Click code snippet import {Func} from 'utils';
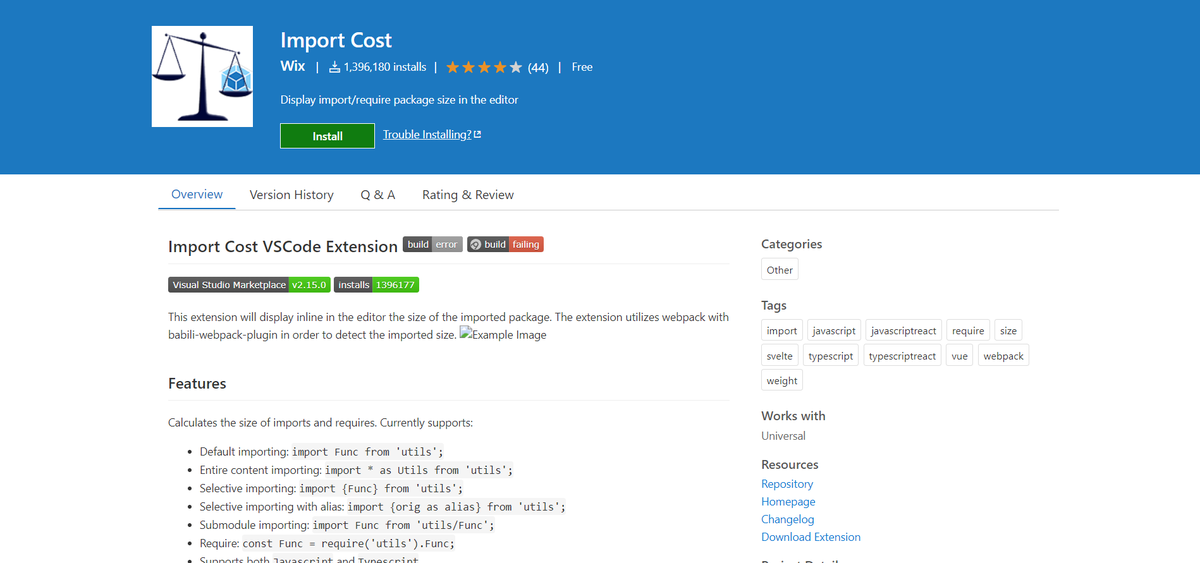The height and width of the screenshot is (563, 1200). coord(381,488)
